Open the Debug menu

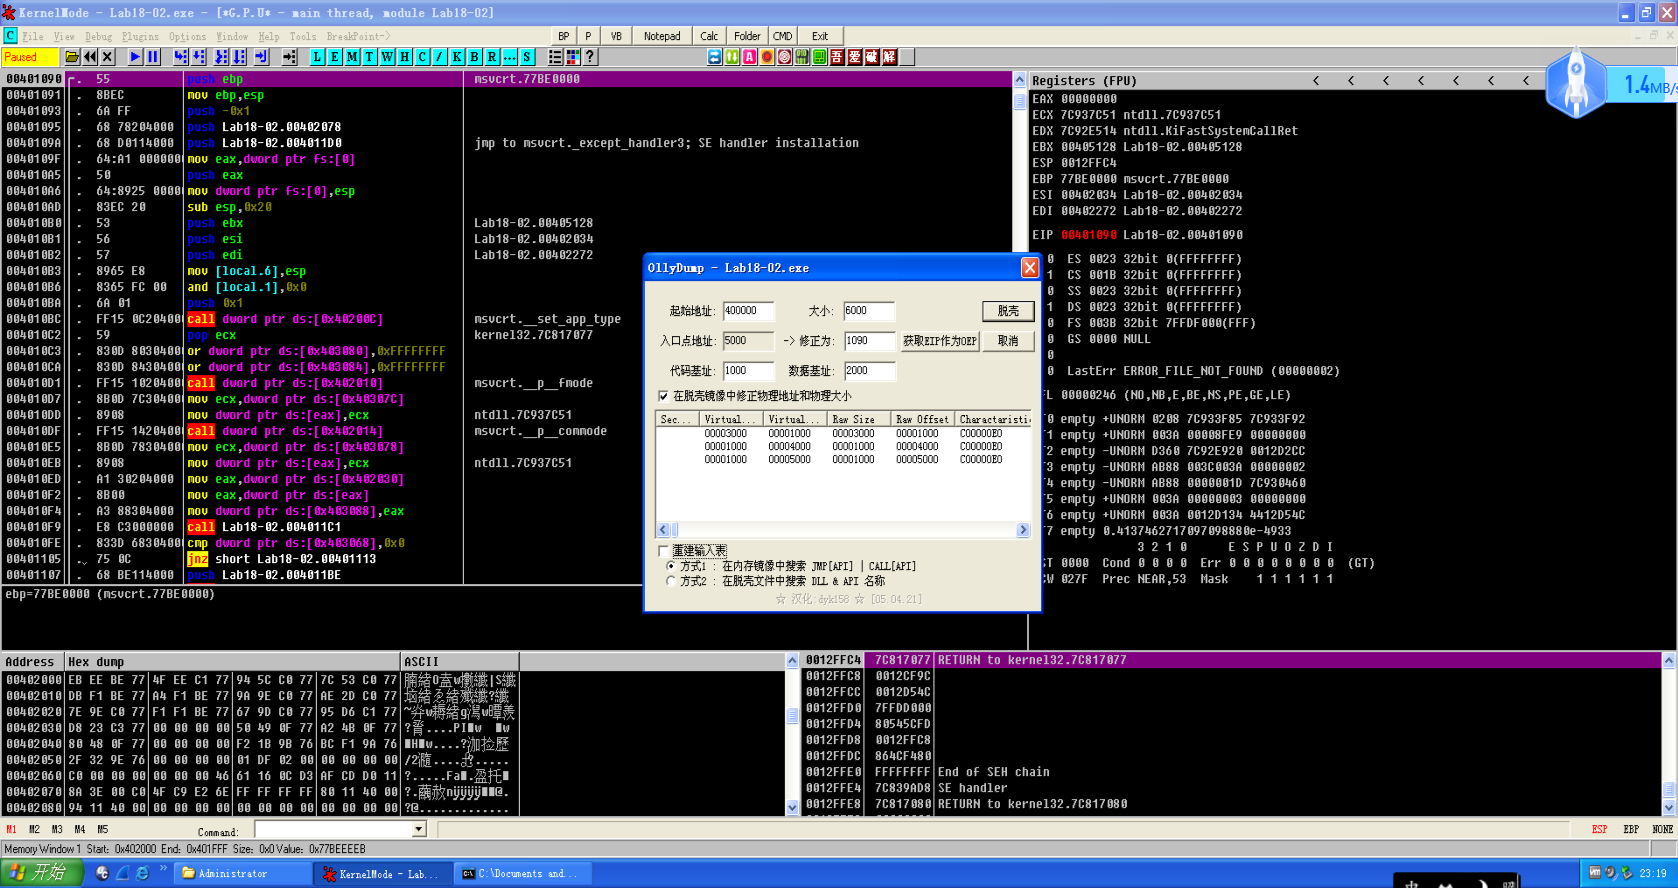coord(99,36)
